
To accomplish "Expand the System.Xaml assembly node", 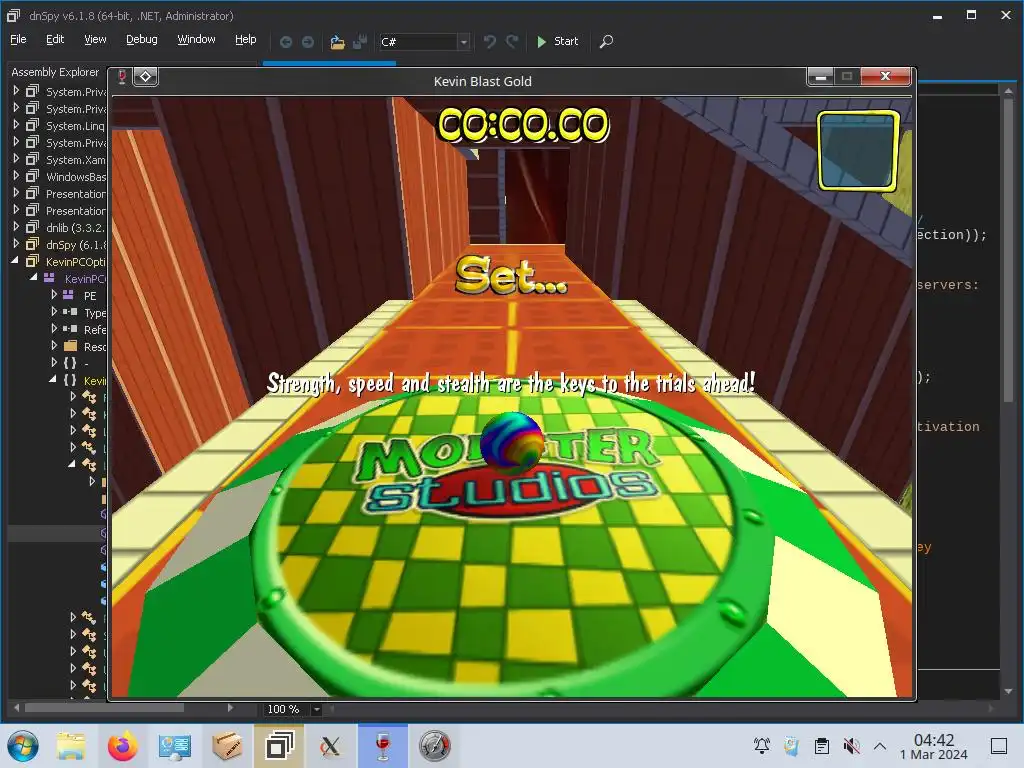I will [x=16, y=159].
